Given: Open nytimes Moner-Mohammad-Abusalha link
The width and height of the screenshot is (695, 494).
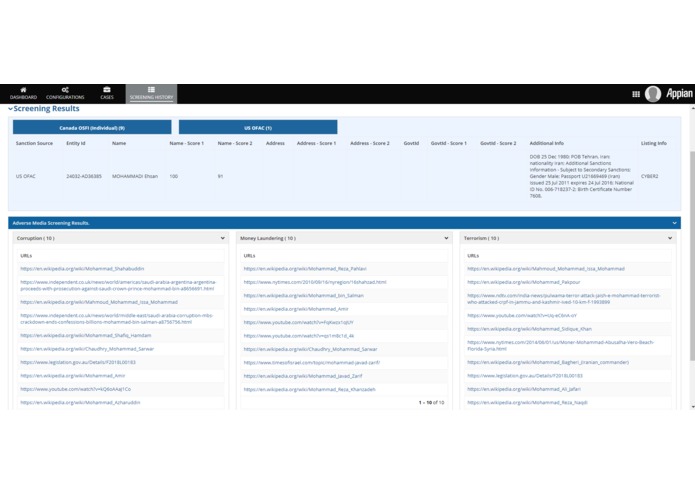Looking at the screenshot, I should tap(560, 346).
